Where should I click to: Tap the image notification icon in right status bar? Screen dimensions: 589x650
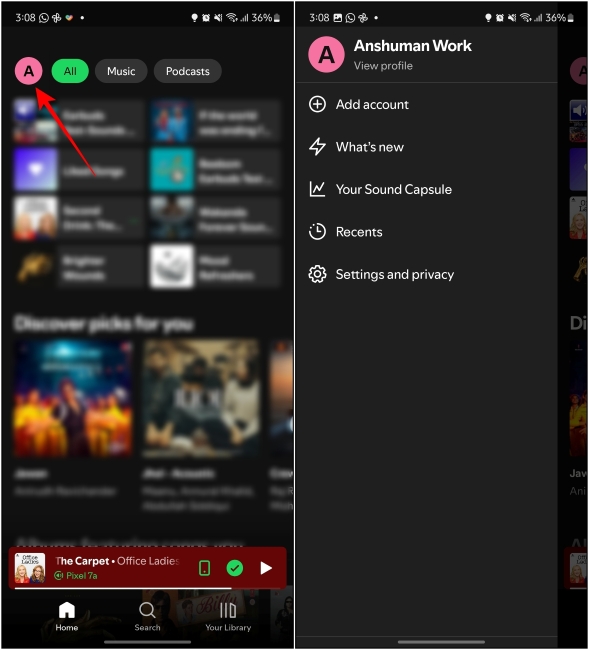338,18
